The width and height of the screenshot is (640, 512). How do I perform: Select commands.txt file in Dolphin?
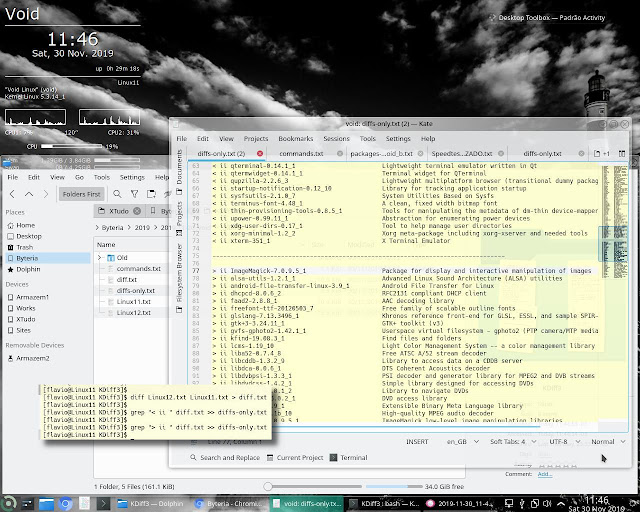(138, 269)
